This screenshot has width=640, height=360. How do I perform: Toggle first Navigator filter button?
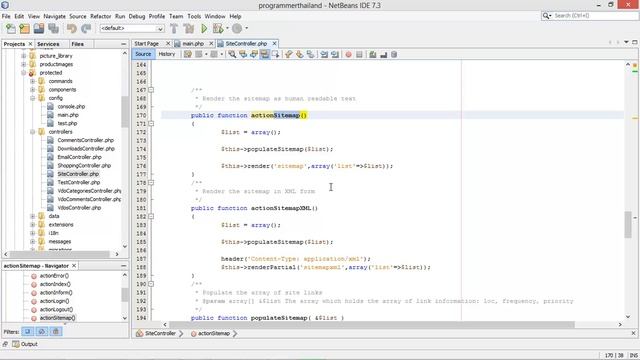pyautogui.click(x=27, y=331)
